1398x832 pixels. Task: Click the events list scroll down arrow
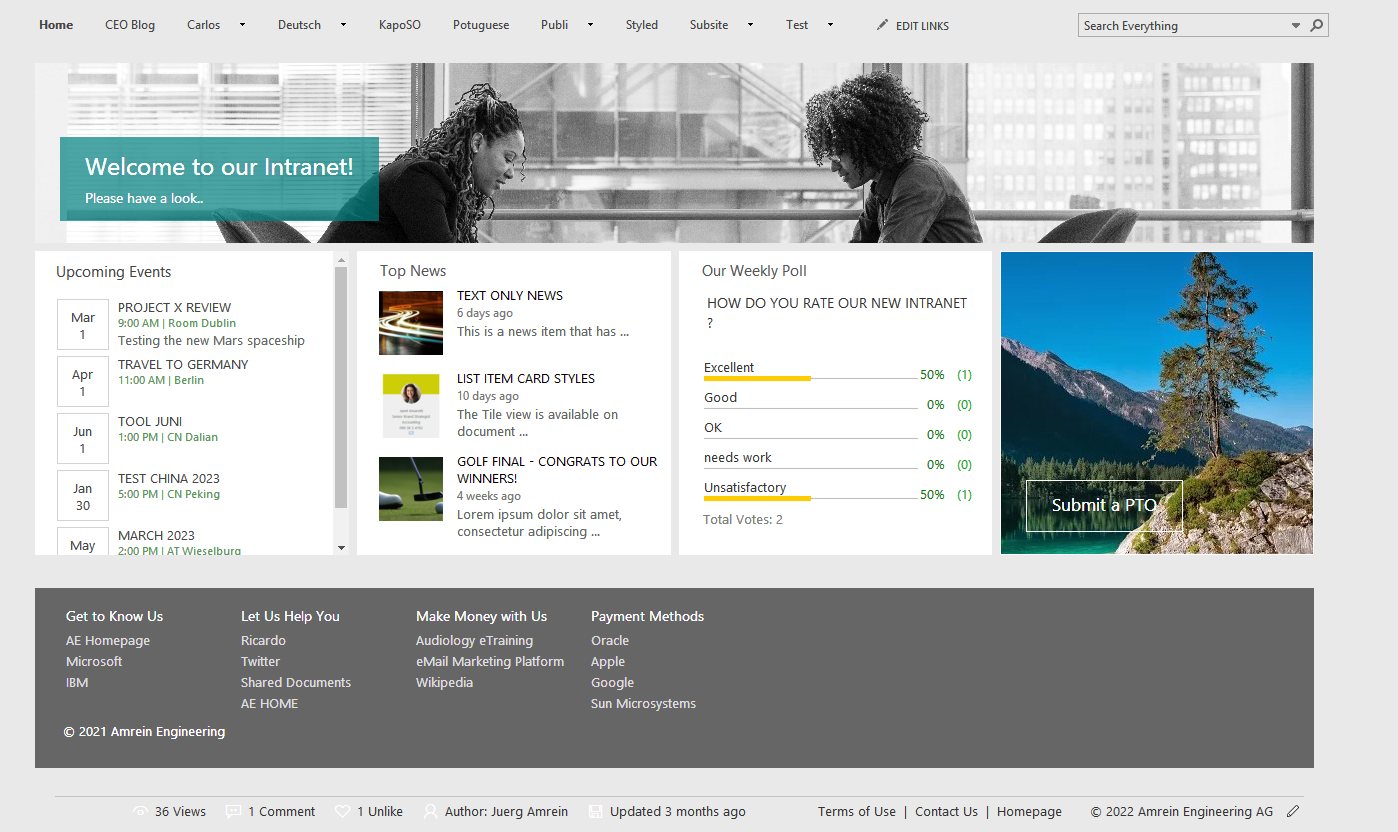pyautogui.click(x=341, y=547)
